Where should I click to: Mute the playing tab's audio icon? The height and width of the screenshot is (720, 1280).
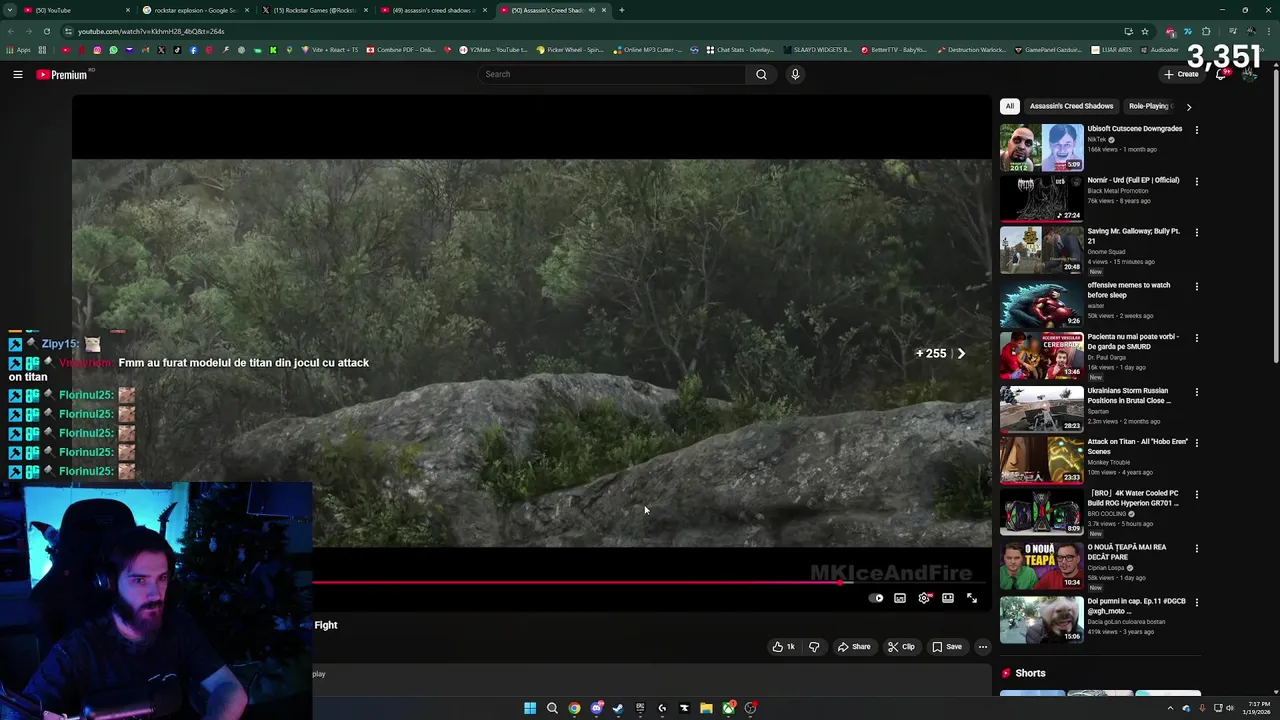(592, 10)
